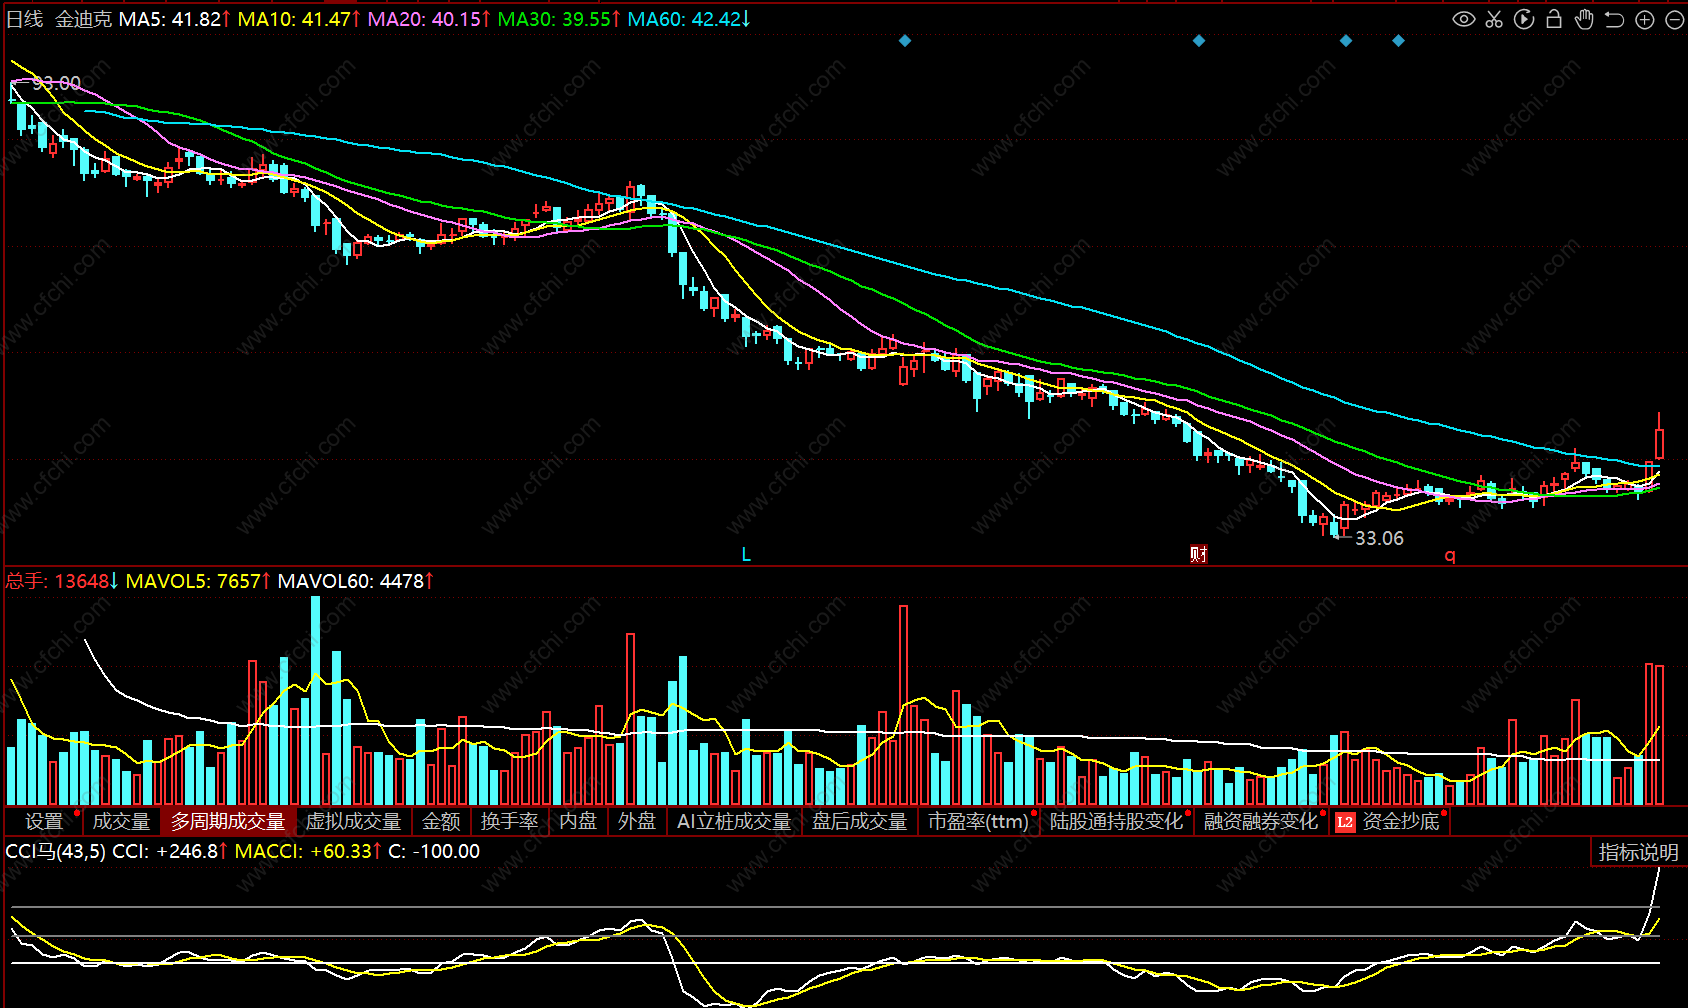This screenshot has height=1008, width=1688.
Task: Activate the hand pan tool
Action: point(1584,19)
